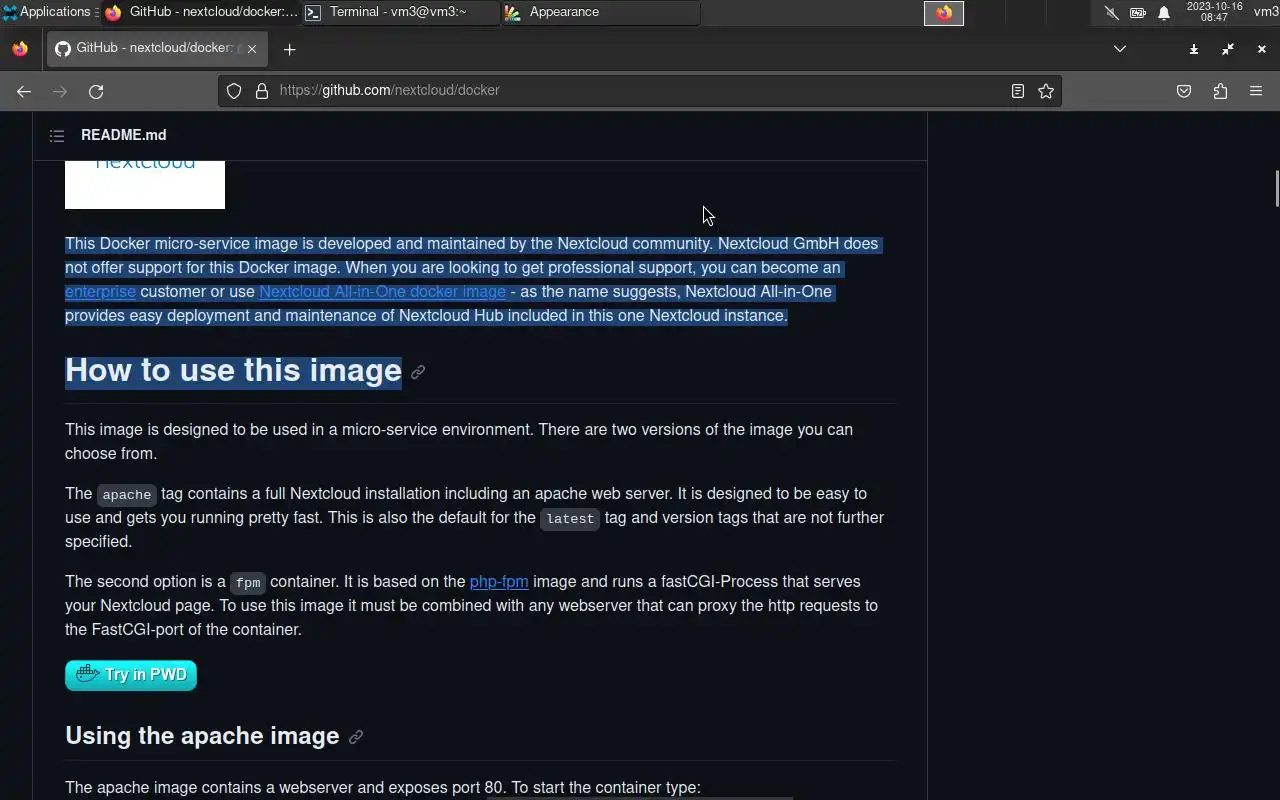Image resolution: width=1280 pixels, height=800 pixels.
Task: Reload the current page
Action: (x=96, y=91)
